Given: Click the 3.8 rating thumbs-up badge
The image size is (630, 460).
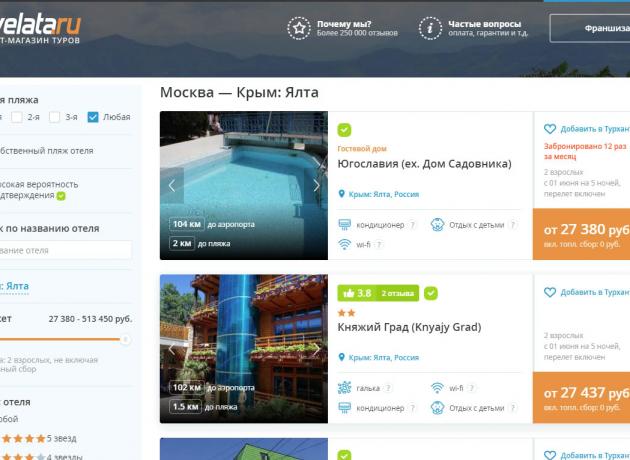Looking at the screenshot, I should [357, 293].
